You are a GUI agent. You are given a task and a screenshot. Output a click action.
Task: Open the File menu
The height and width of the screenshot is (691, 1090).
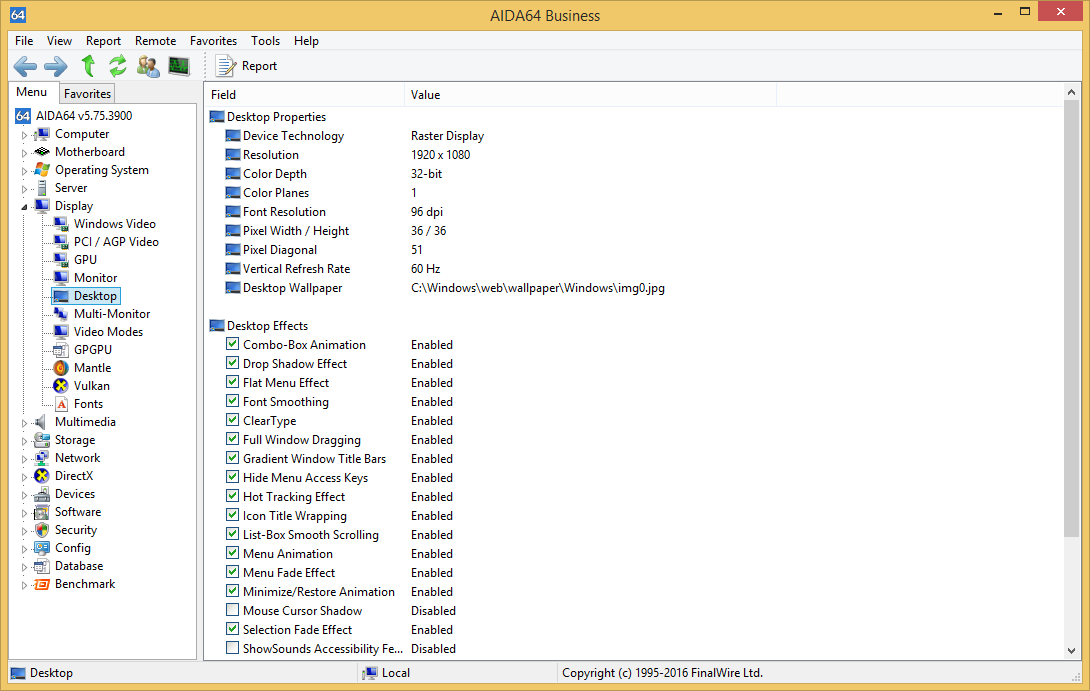[x=24, y=41]
